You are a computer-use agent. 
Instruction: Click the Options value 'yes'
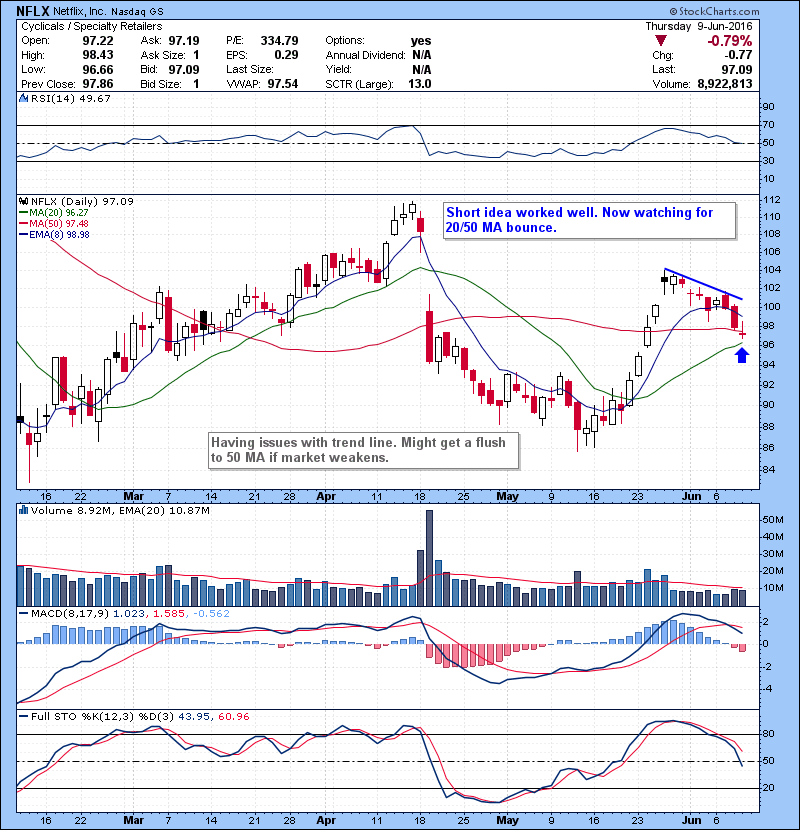point(421,41)
